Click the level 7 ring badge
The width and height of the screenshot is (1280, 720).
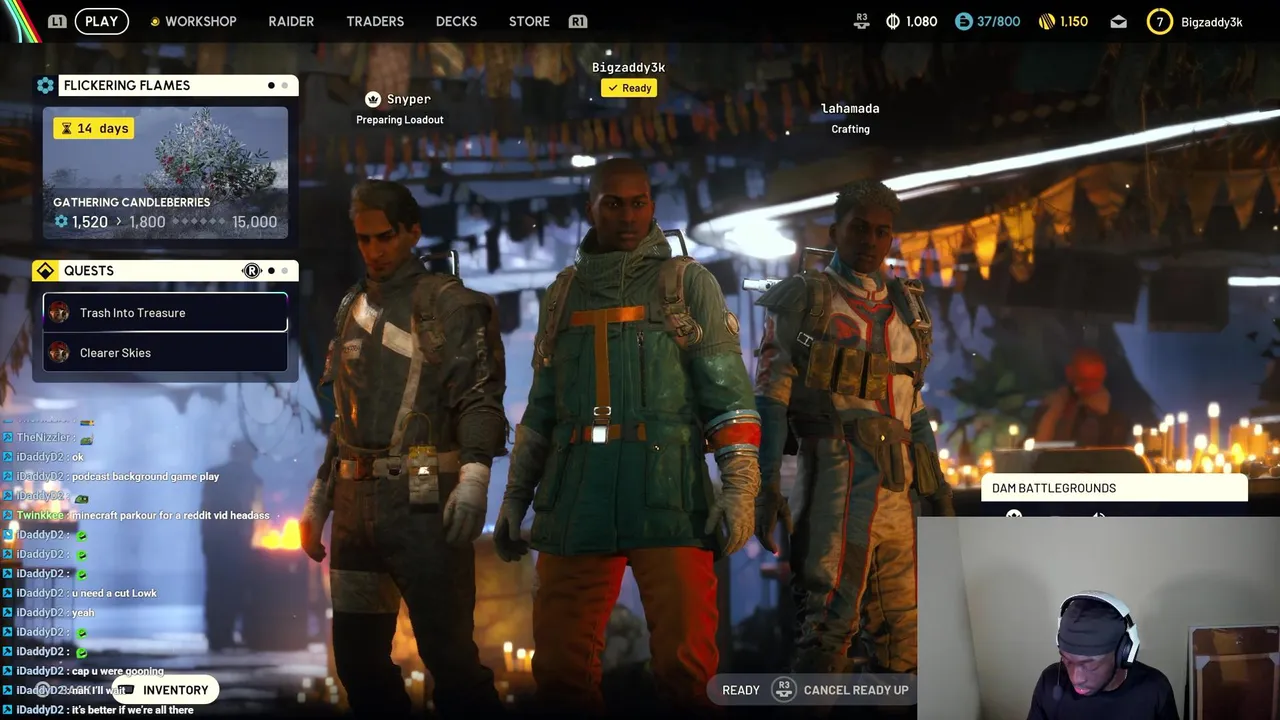click(x=1159, y=21)
